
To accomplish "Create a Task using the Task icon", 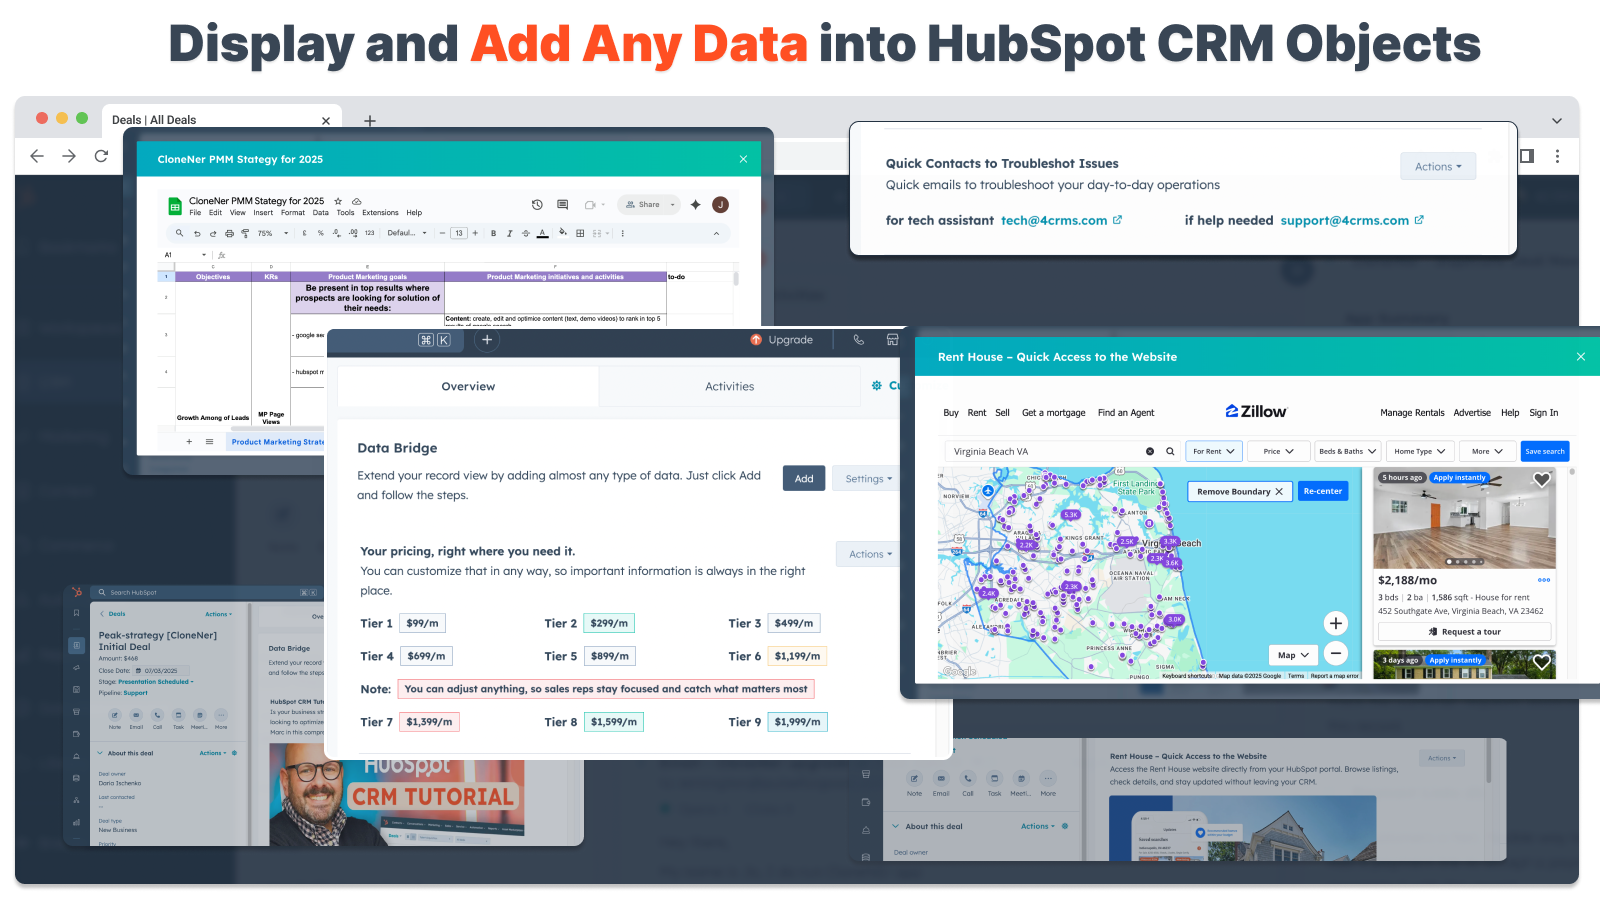I will 179,716.
